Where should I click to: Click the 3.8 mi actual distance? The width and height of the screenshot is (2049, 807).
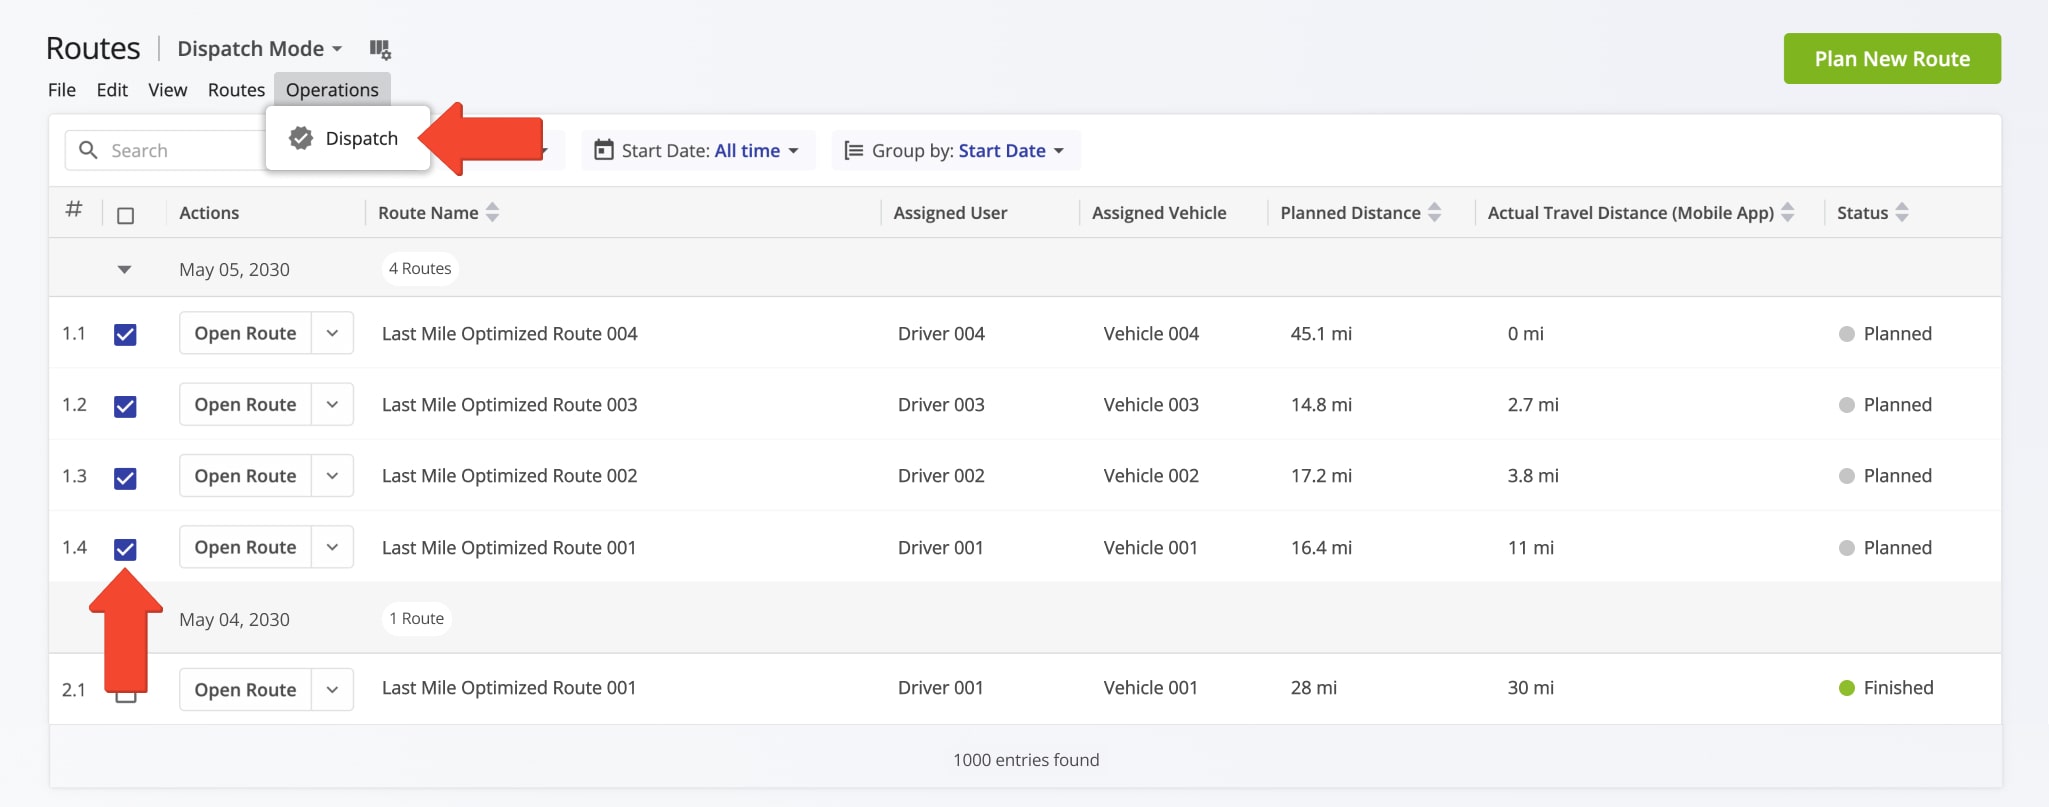coord(1533,476)
